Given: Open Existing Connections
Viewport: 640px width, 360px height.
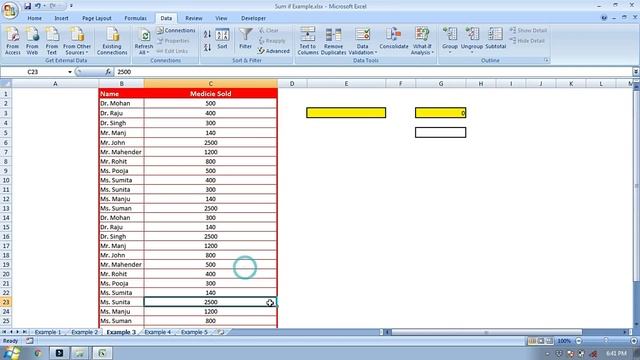Looking at the screenshot, I should (112, 41).
